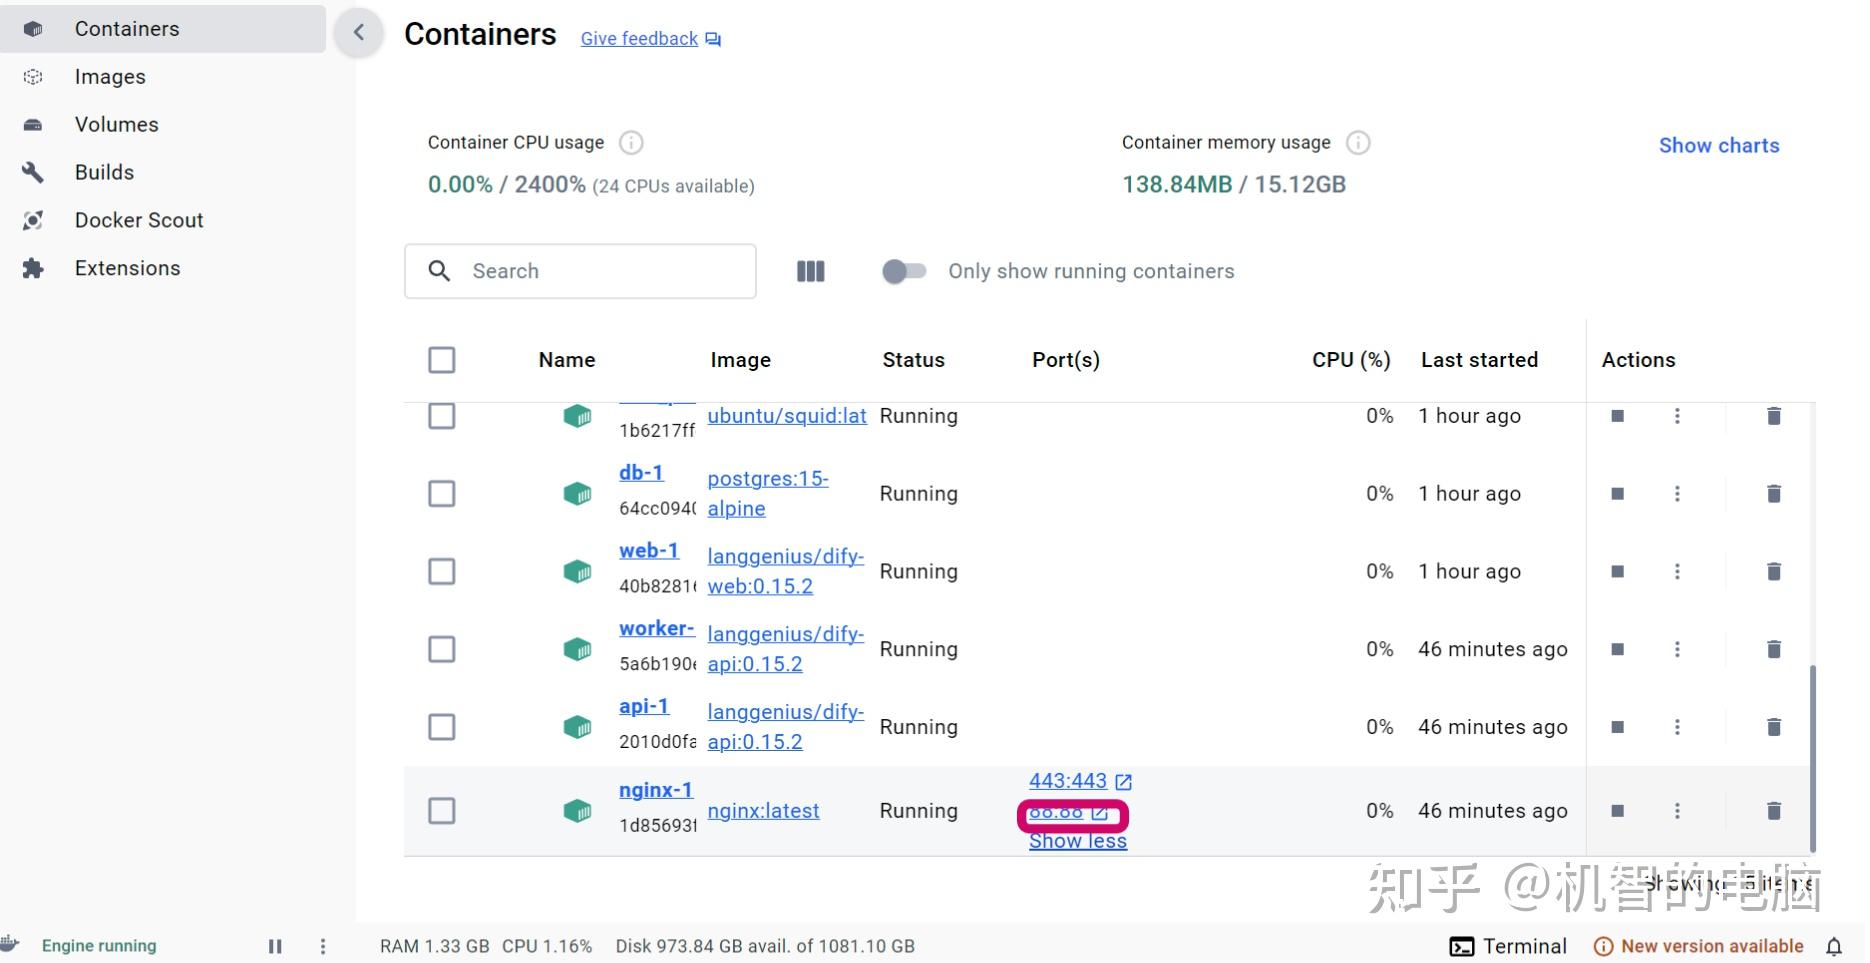Select the nginx-1 container checkbox
The width and height of the screenshot is (1870, 963).
pos(441,811)
